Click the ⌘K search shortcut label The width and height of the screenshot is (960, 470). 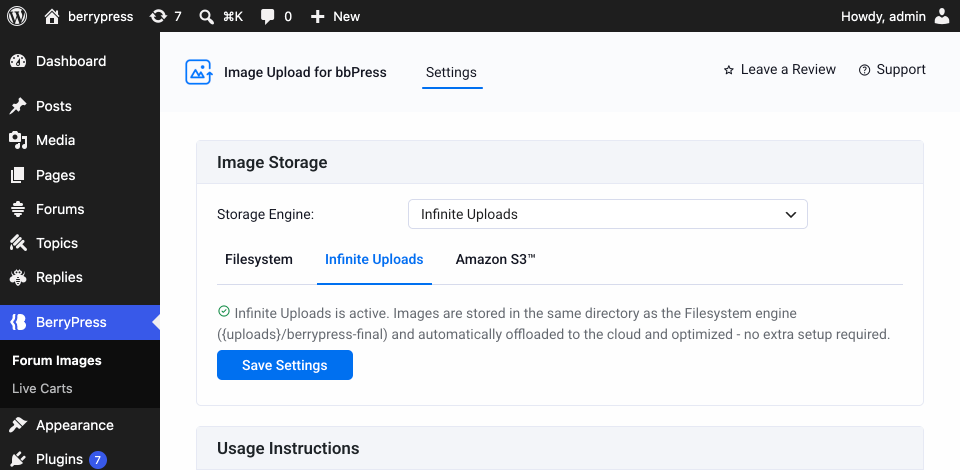coord(233,17)
